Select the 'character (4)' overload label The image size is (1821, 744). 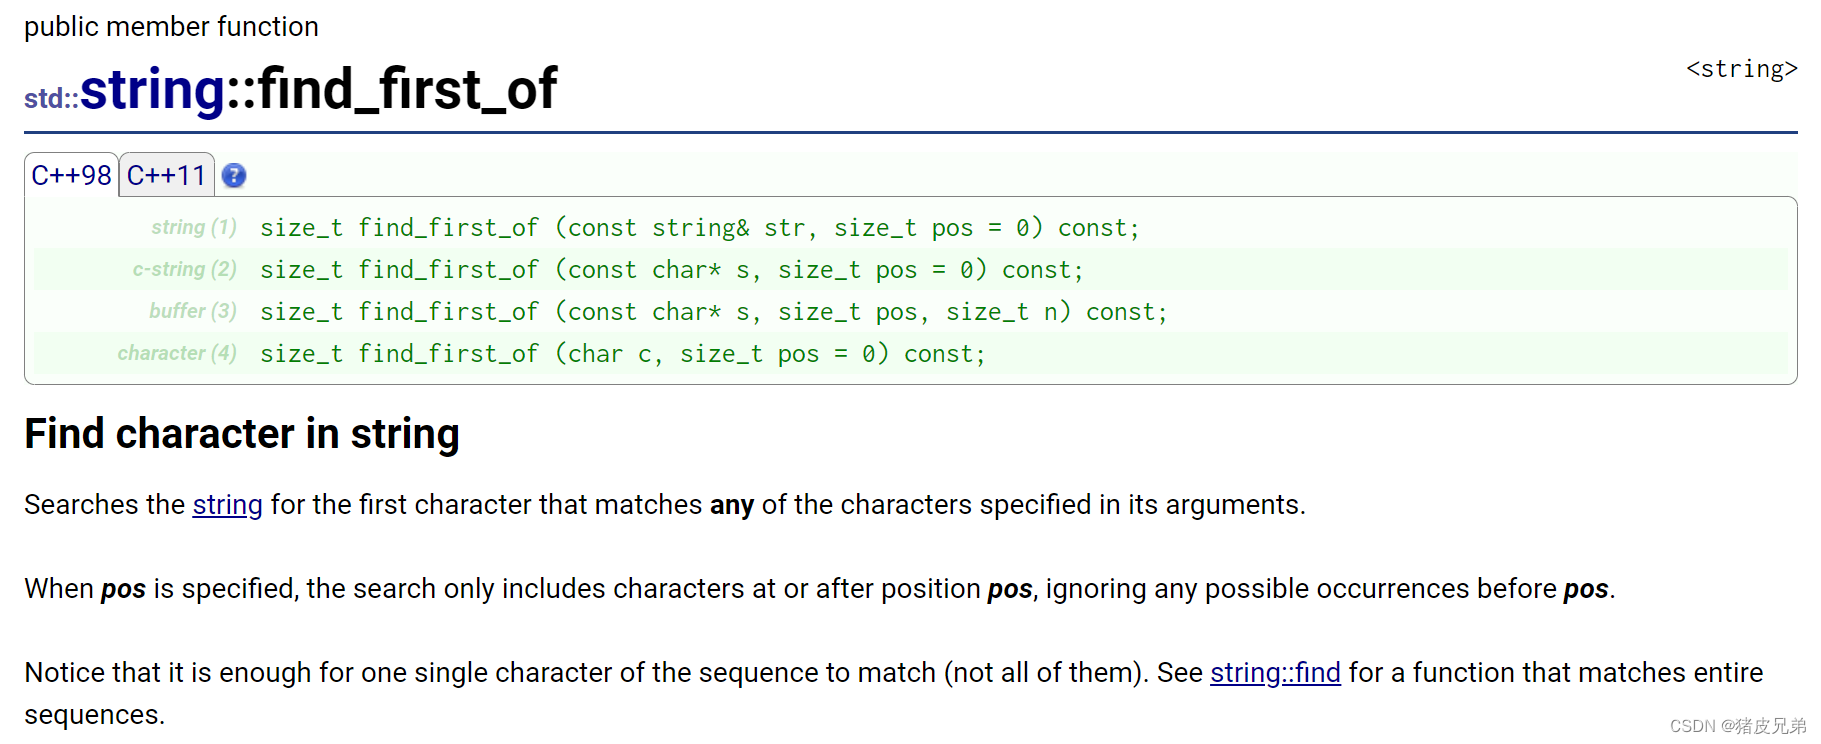[x=177, y=354]
